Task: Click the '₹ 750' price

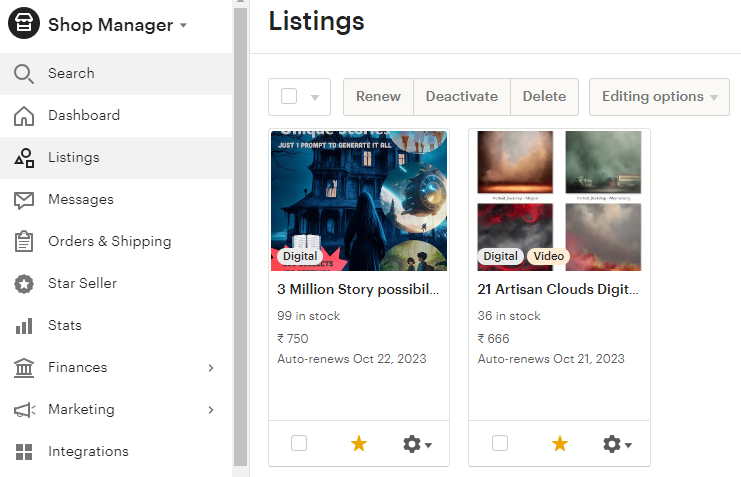Action: (293, 339)
